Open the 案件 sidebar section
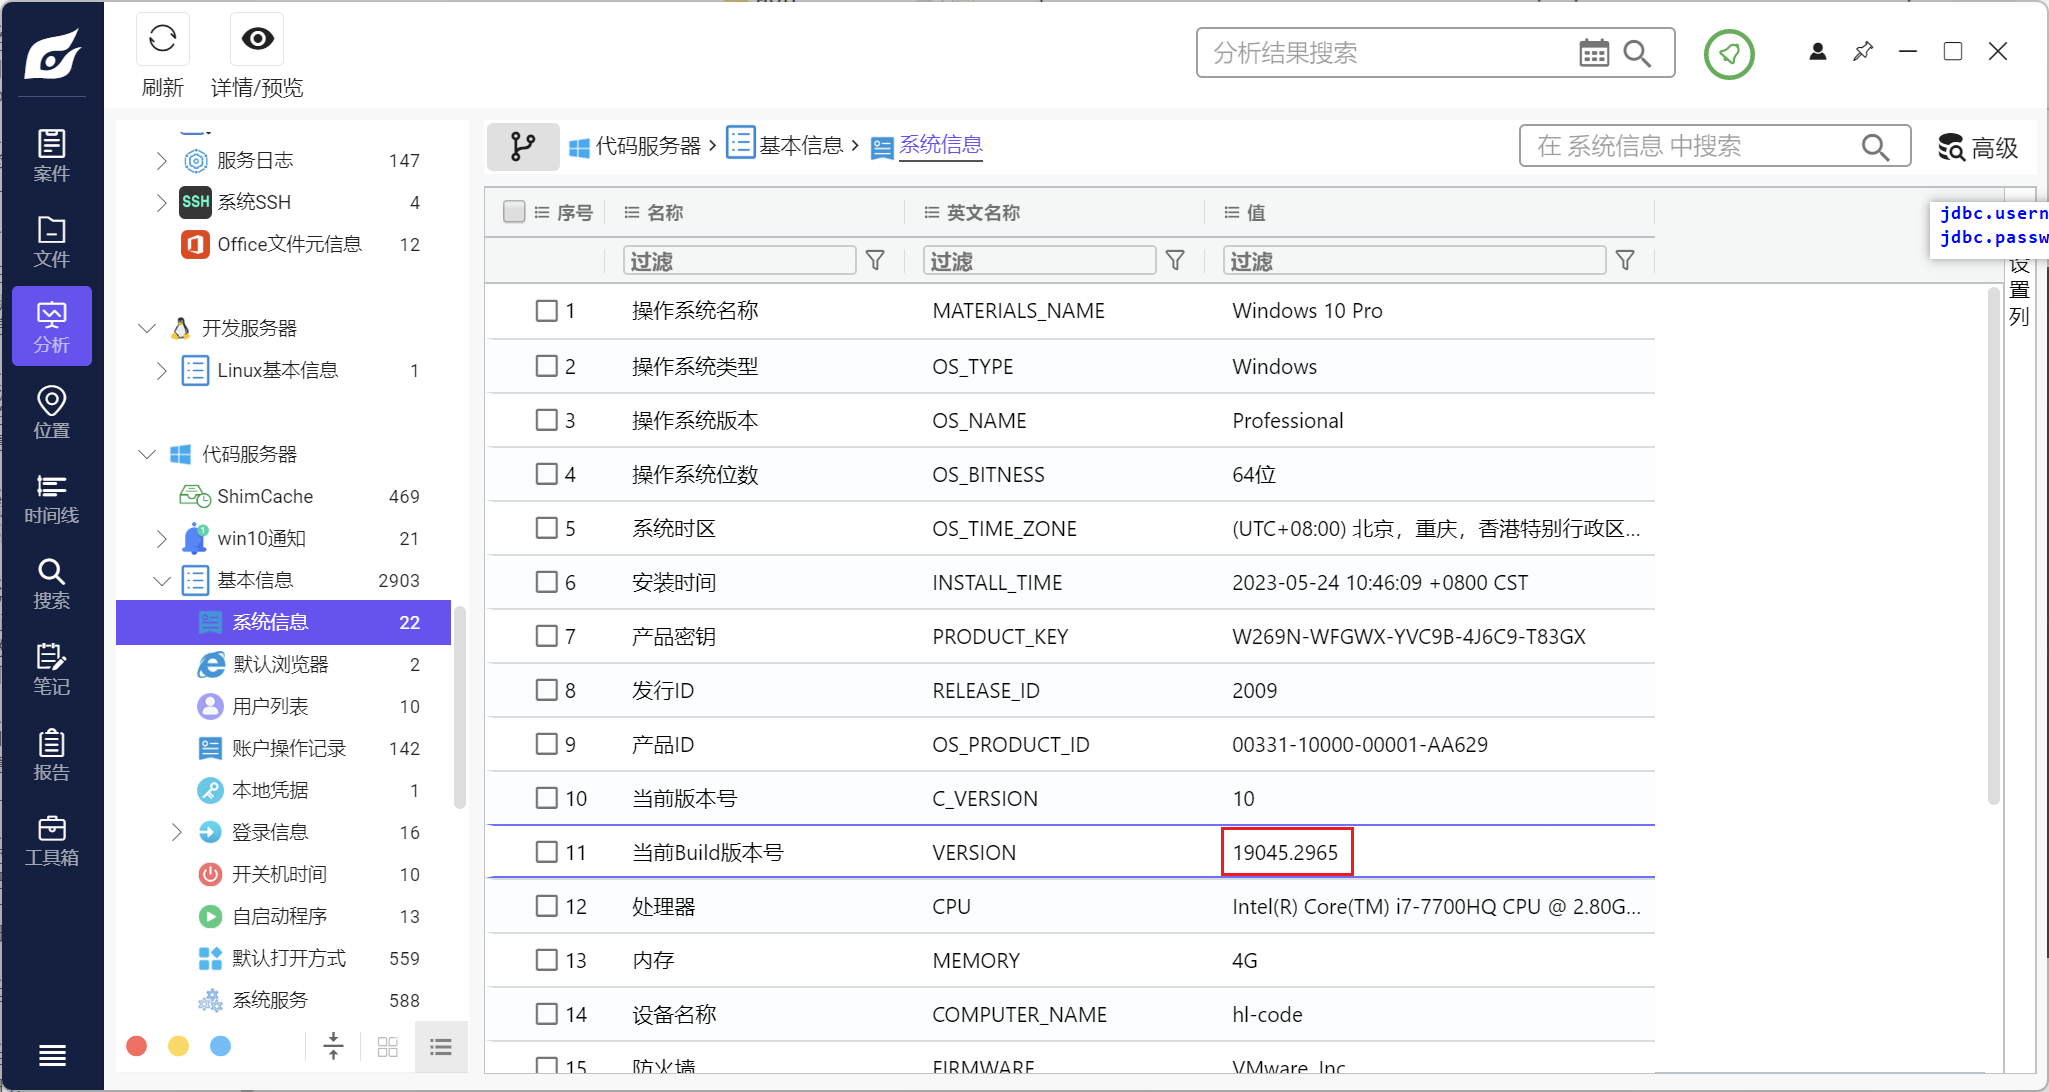 (x=52, y=156)
